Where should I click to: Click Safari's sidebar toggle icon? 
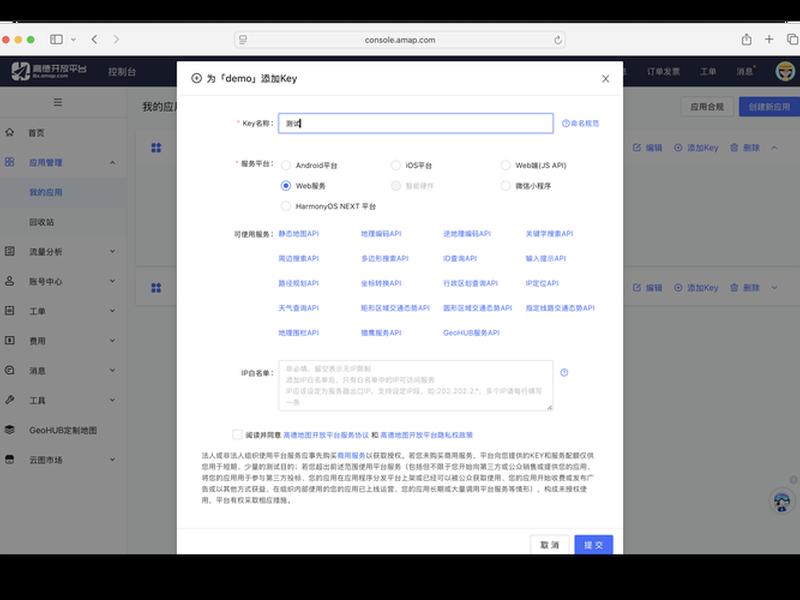coord(56,39)
